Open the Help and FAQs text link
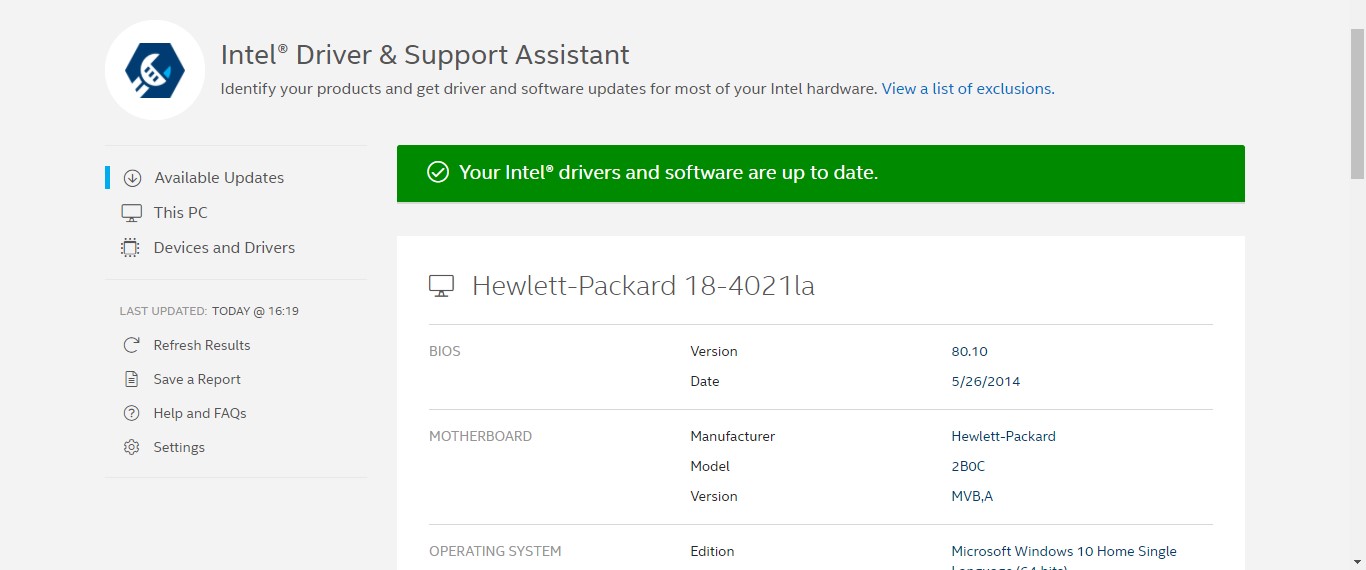This screenshot has height=570, width=1366. (x=200, y=414)
